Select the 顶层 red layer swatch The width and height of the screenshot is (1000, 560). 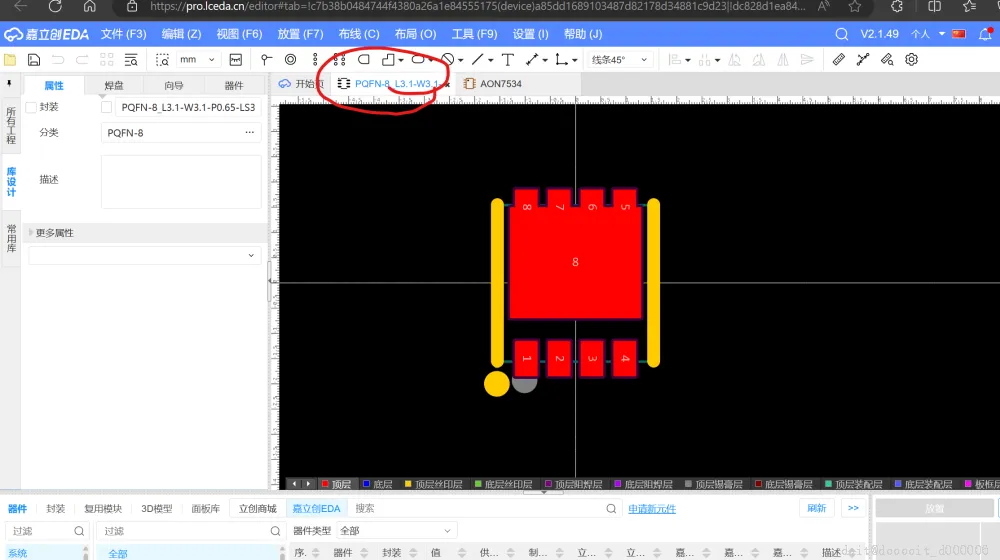[326, 484]
